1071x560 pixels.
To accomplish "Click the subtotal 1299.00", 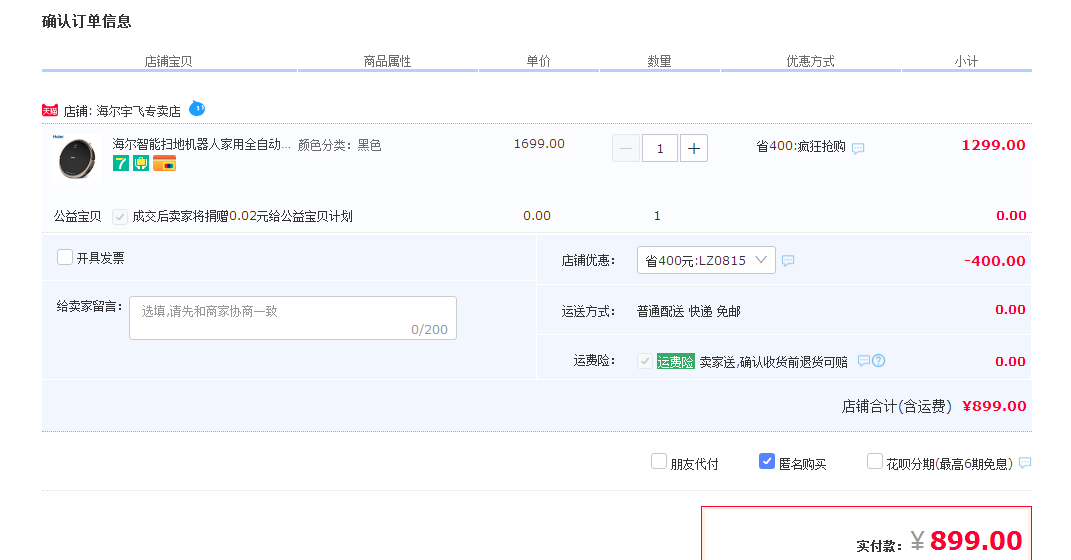I will 993,145.
